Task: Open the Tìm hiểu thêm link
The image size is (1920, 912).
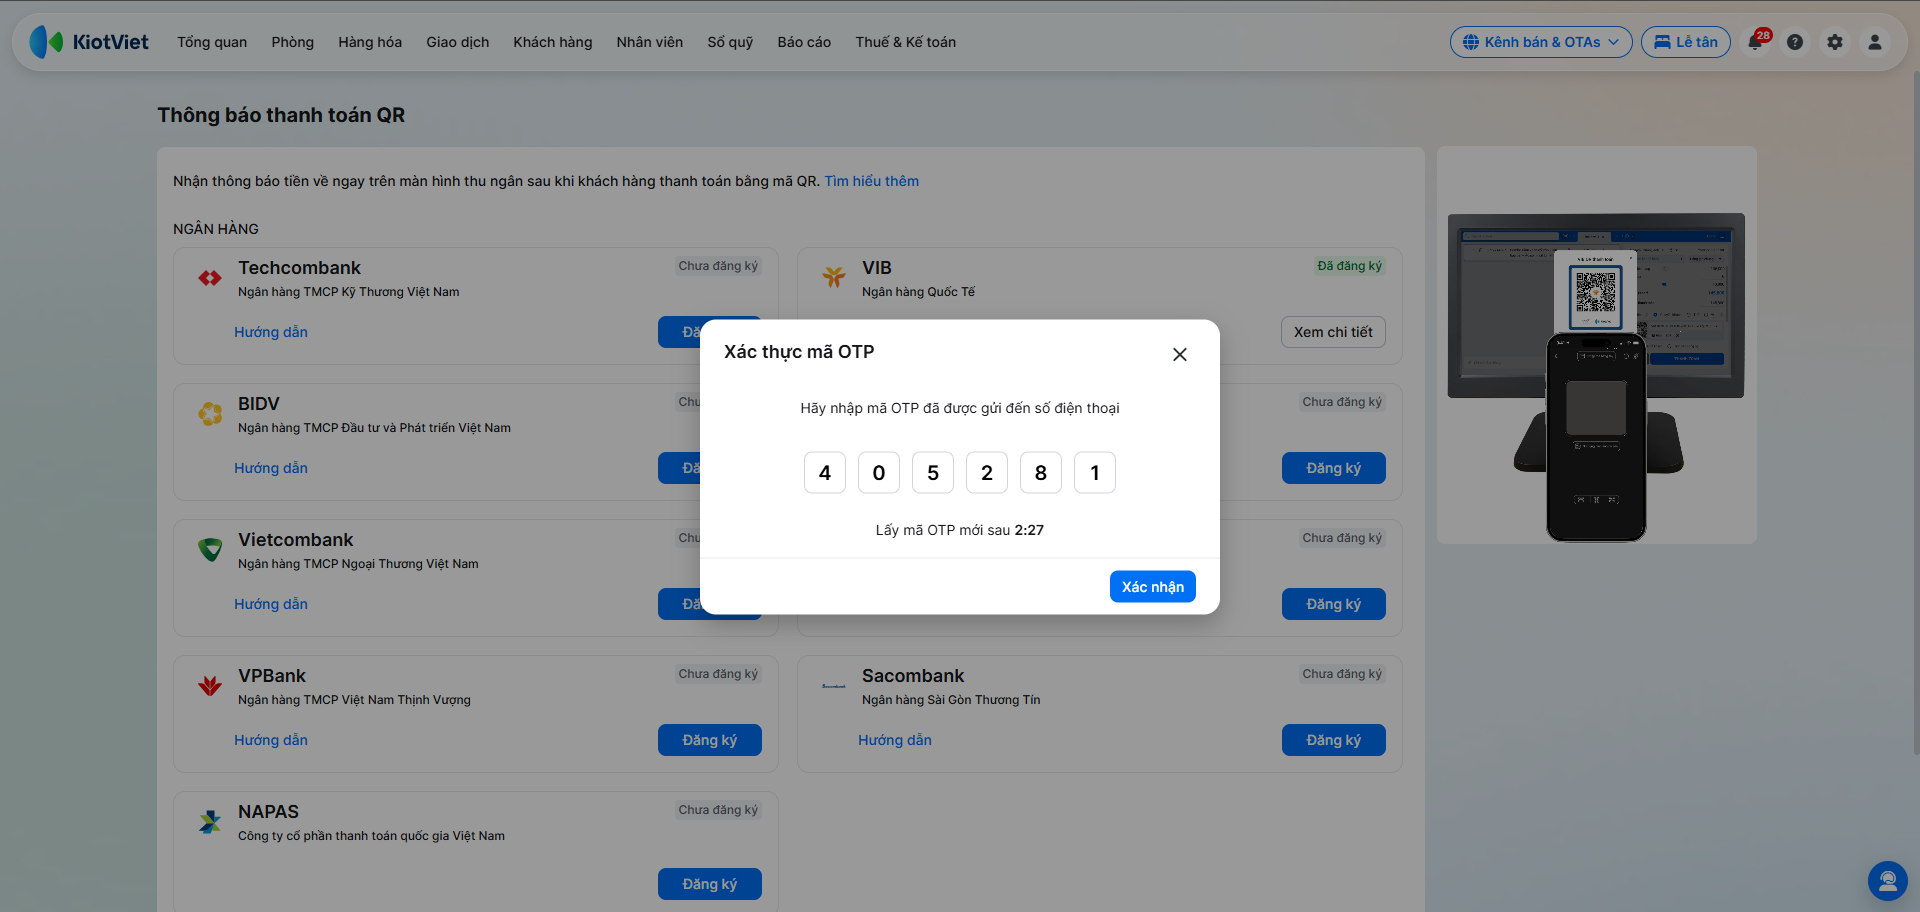Action: [x=872, y=181]
